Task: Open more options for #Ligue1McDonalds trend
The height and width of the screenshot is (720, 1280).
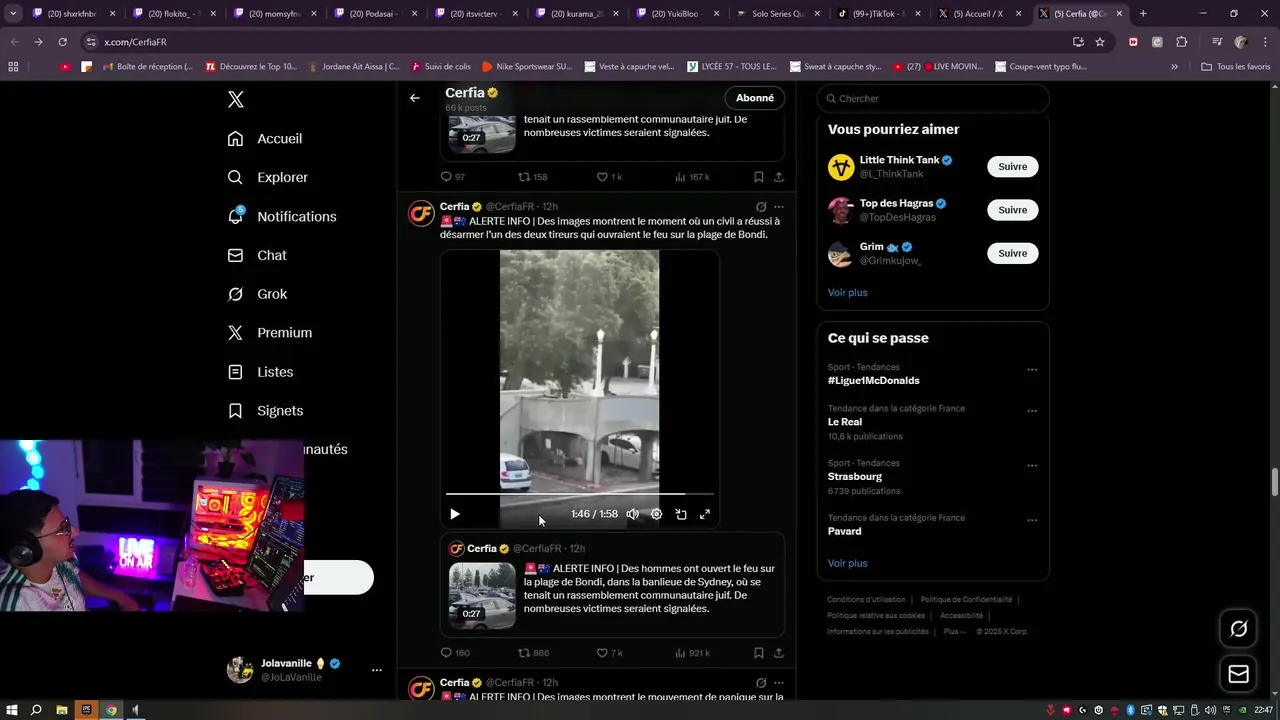Action: [1032, 370]
